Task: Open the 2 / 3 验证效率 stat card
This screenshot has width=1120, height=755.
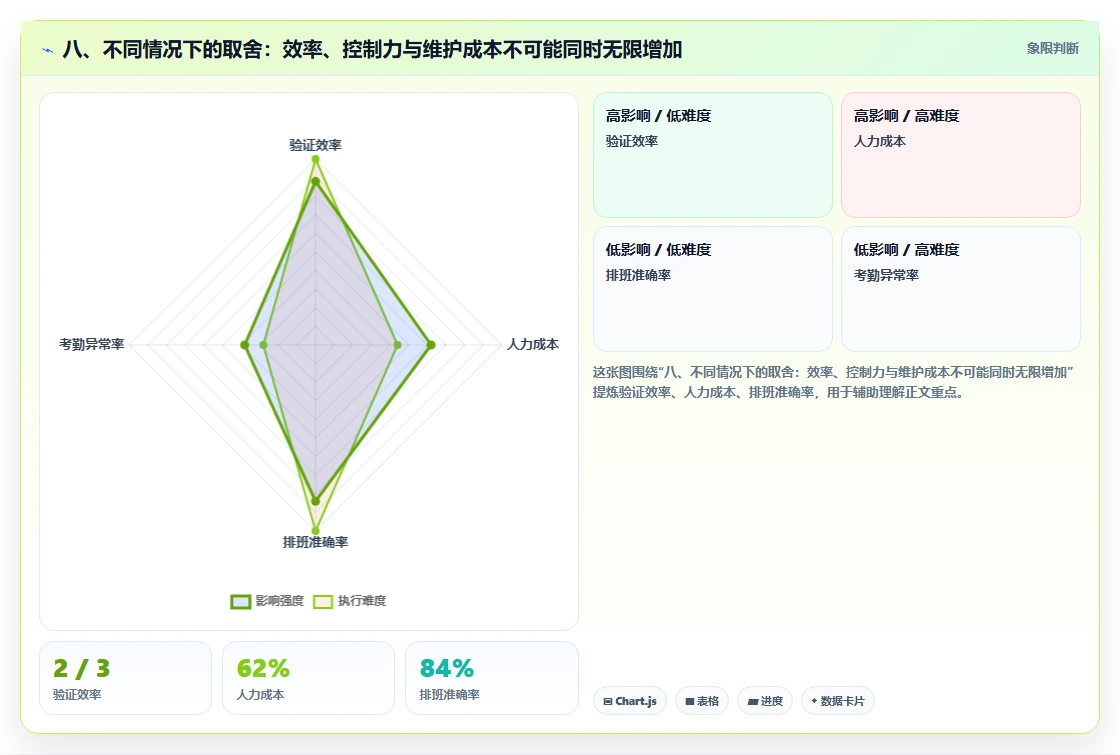Action: pos(125,678)
